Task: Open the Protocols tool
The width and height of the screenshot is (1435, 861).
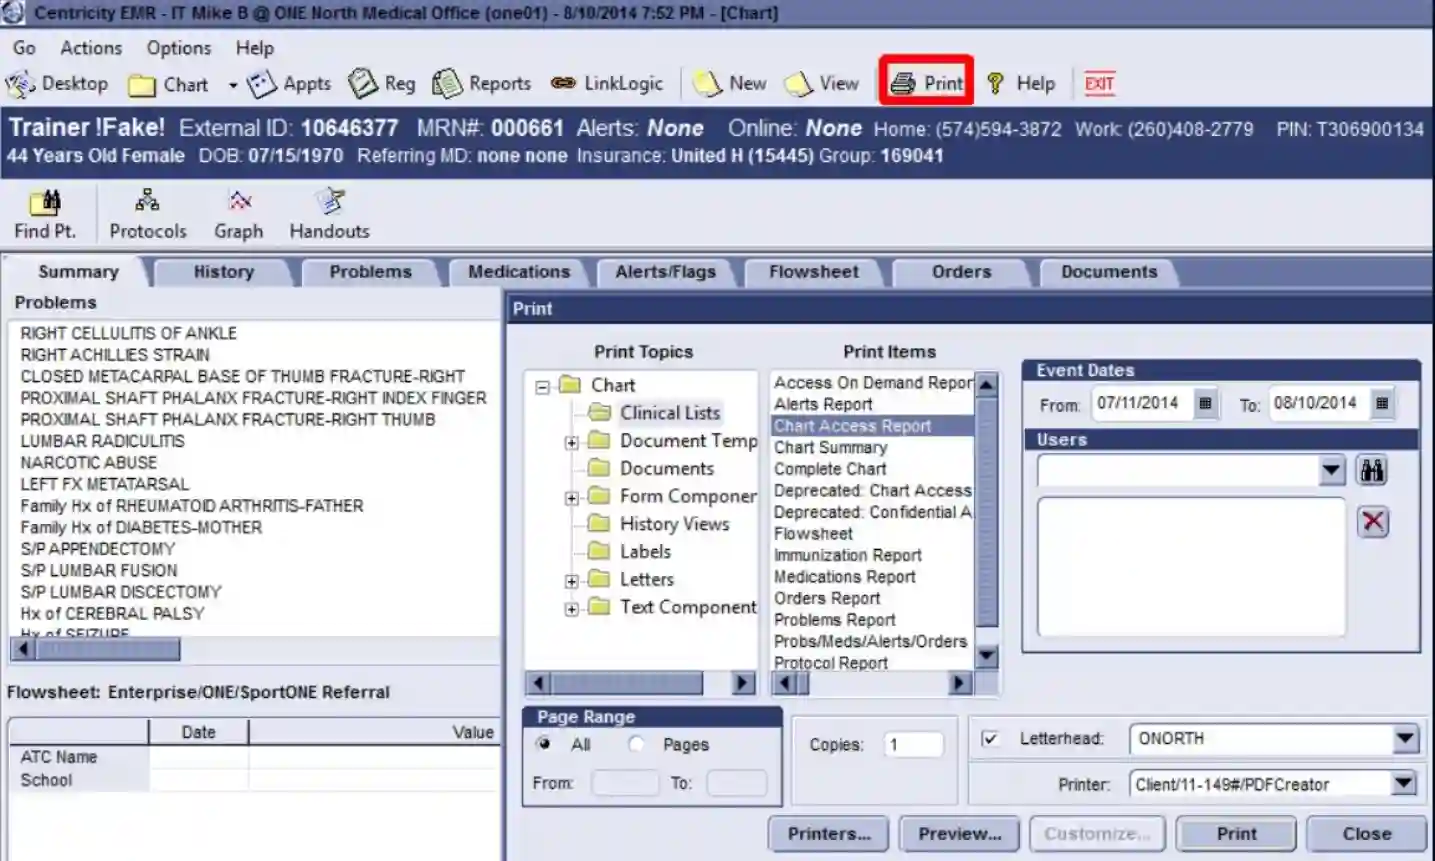Action: 146,212
